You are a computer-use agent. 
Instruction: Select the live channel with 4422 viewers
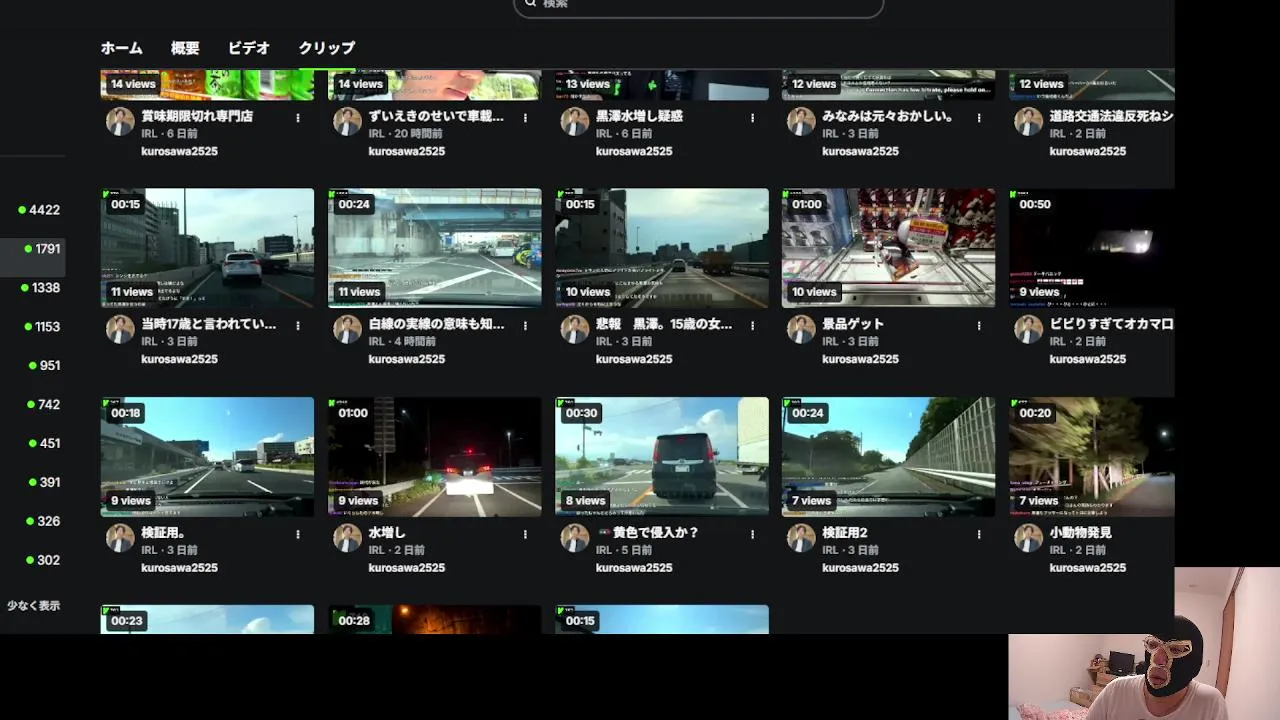pyautogui.click(x=39, y=210)
